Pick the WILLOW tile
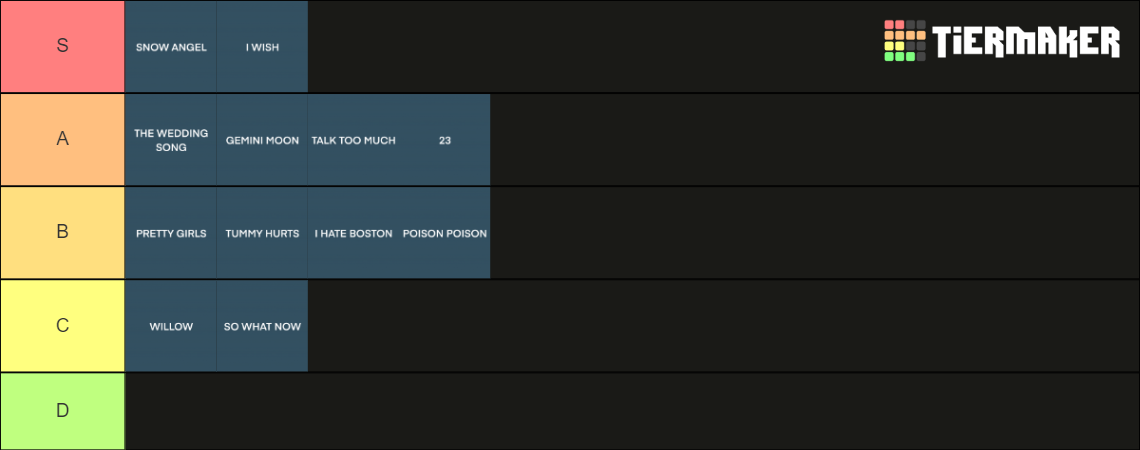Viewport: 1140px width, 450px height. pos(171,326)
